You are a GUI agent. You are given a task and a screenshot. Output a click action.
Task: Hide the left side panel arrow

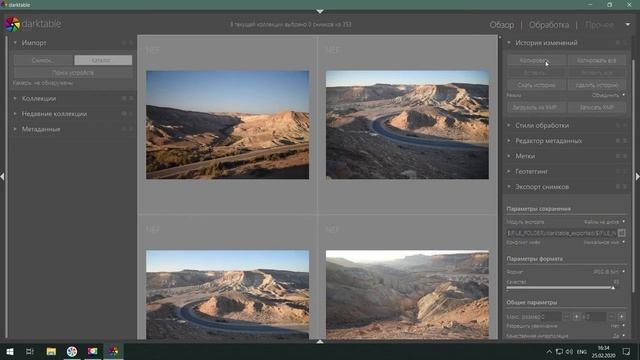point(2,177)
